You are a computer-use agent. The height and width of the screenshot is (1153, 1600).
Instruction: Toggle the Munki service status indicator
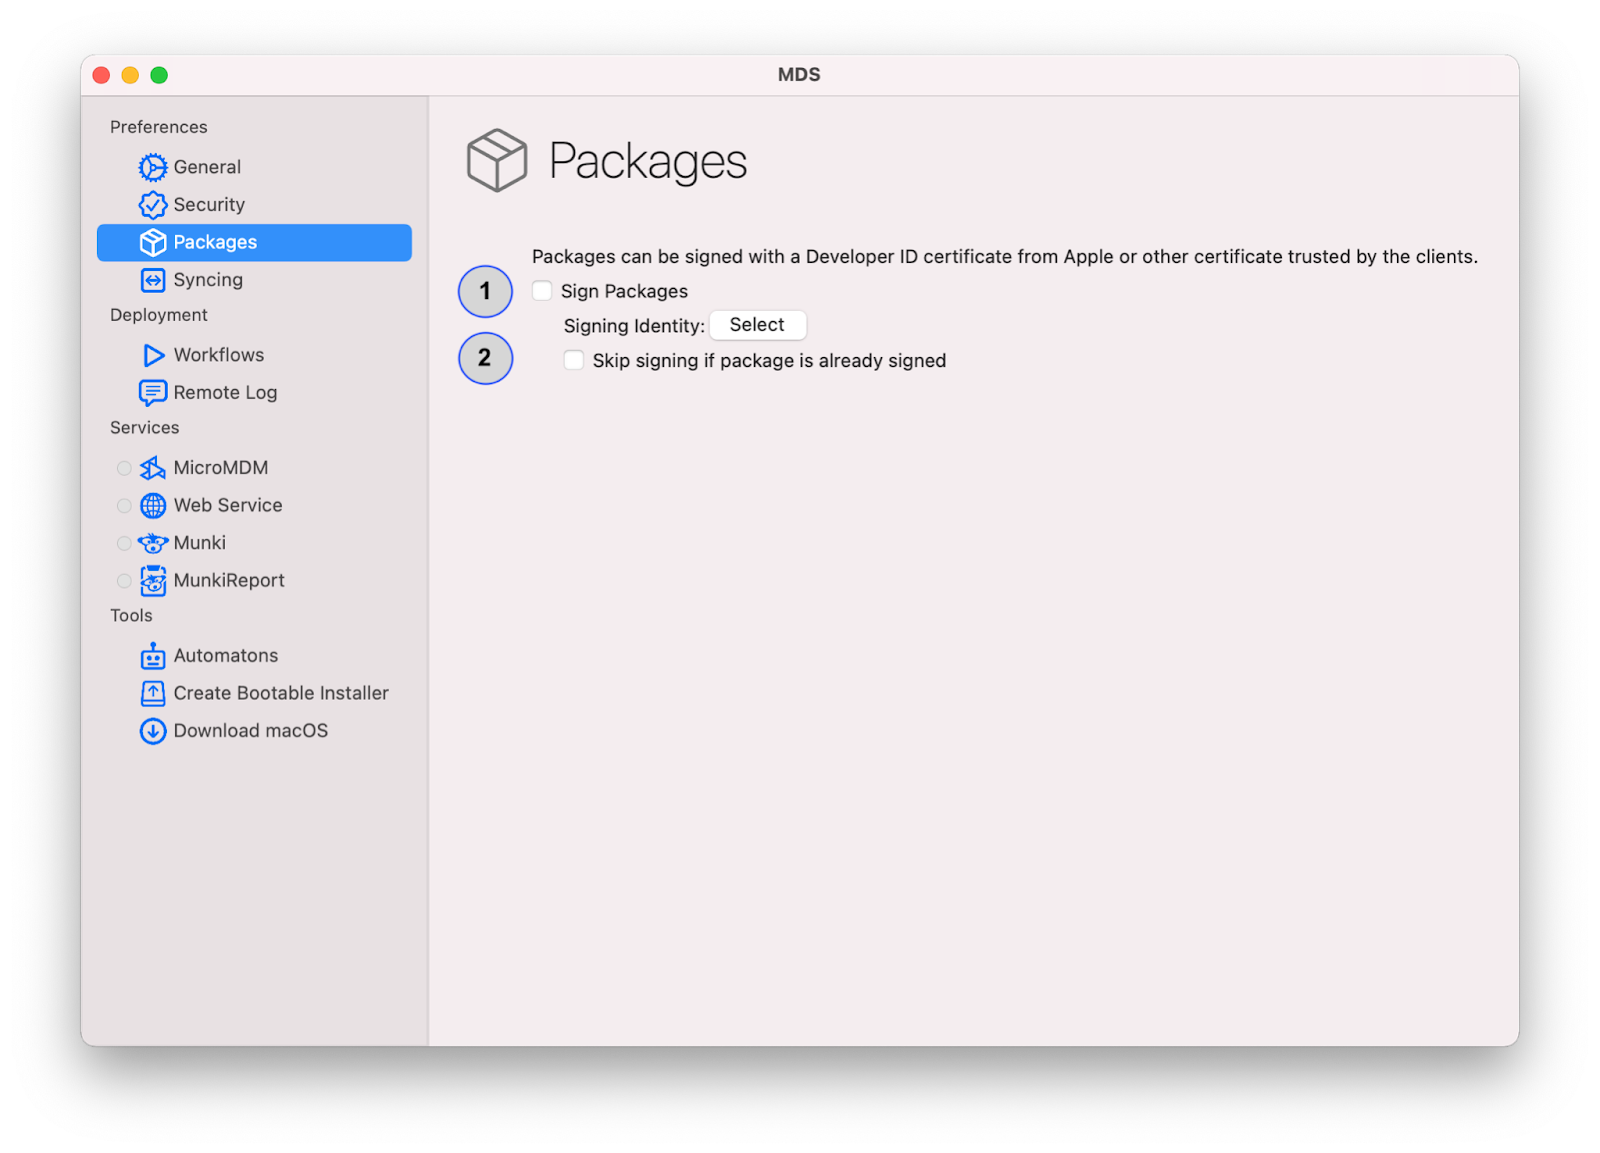tap(124, 543)
